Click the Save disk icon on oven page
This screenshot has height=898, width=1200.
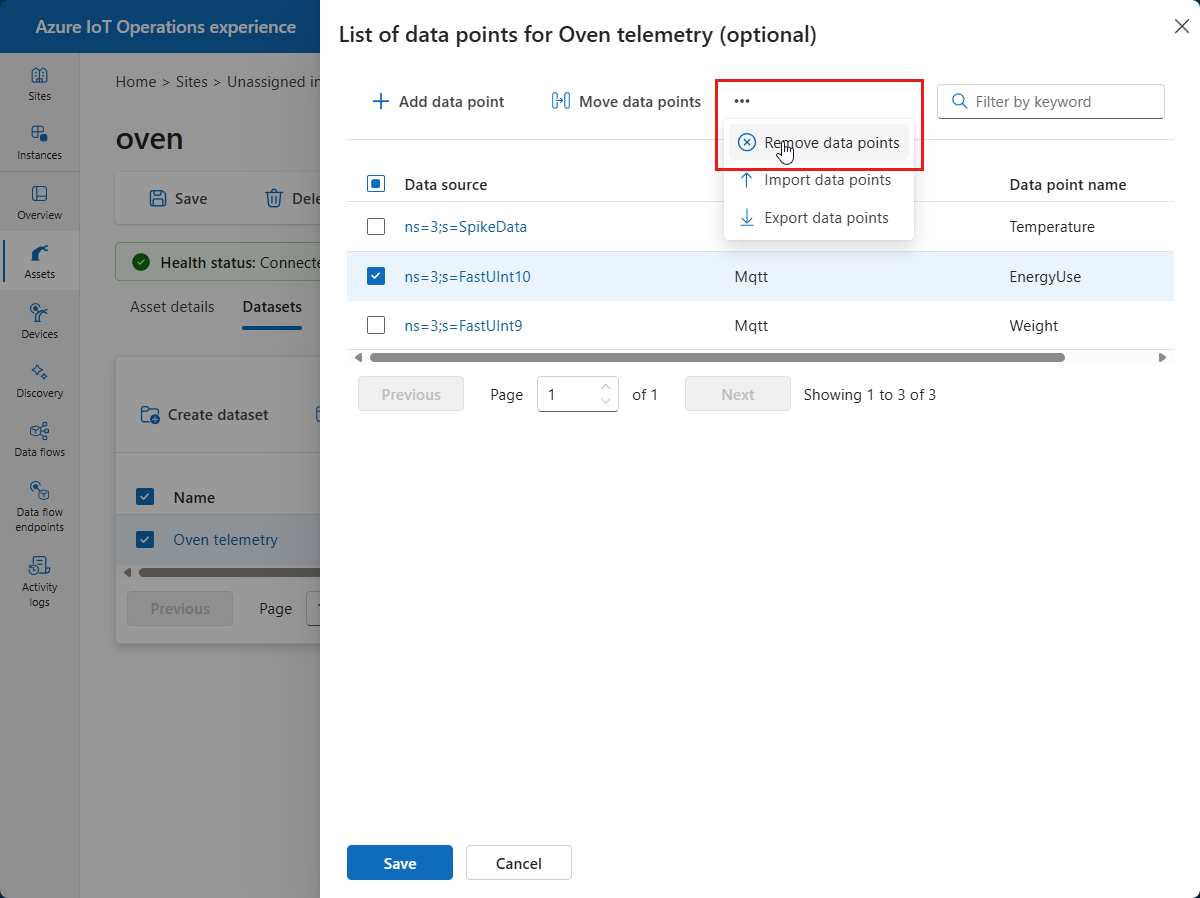coord(158,198)
